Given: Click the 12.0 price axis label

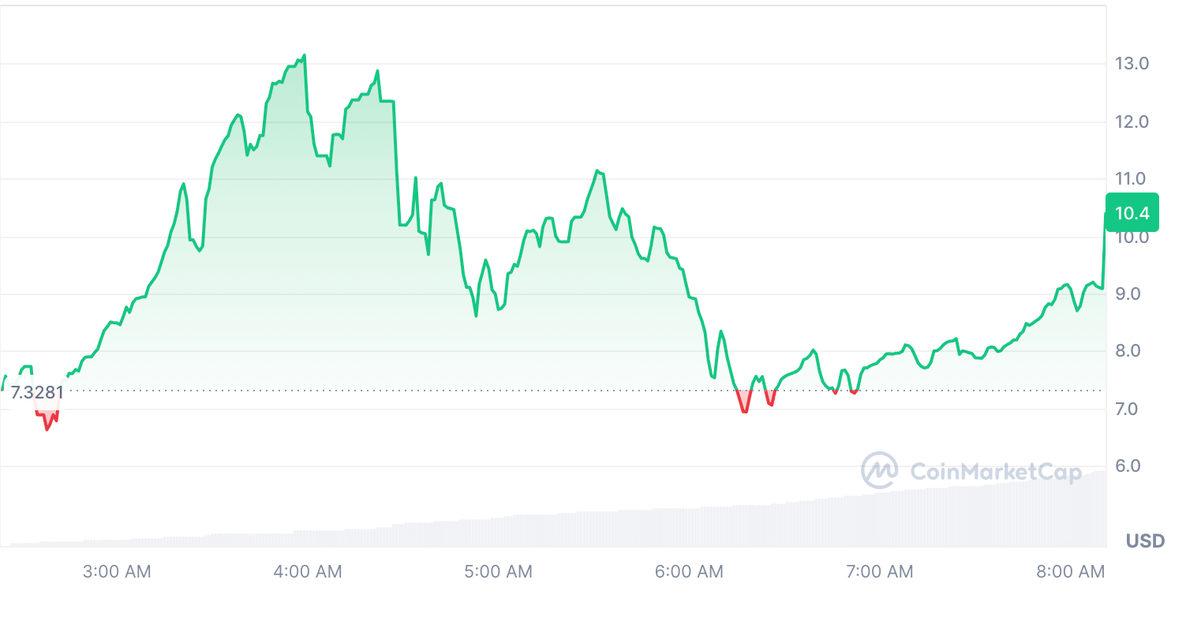Looking at the screenshot, I should click(1131, 122).
